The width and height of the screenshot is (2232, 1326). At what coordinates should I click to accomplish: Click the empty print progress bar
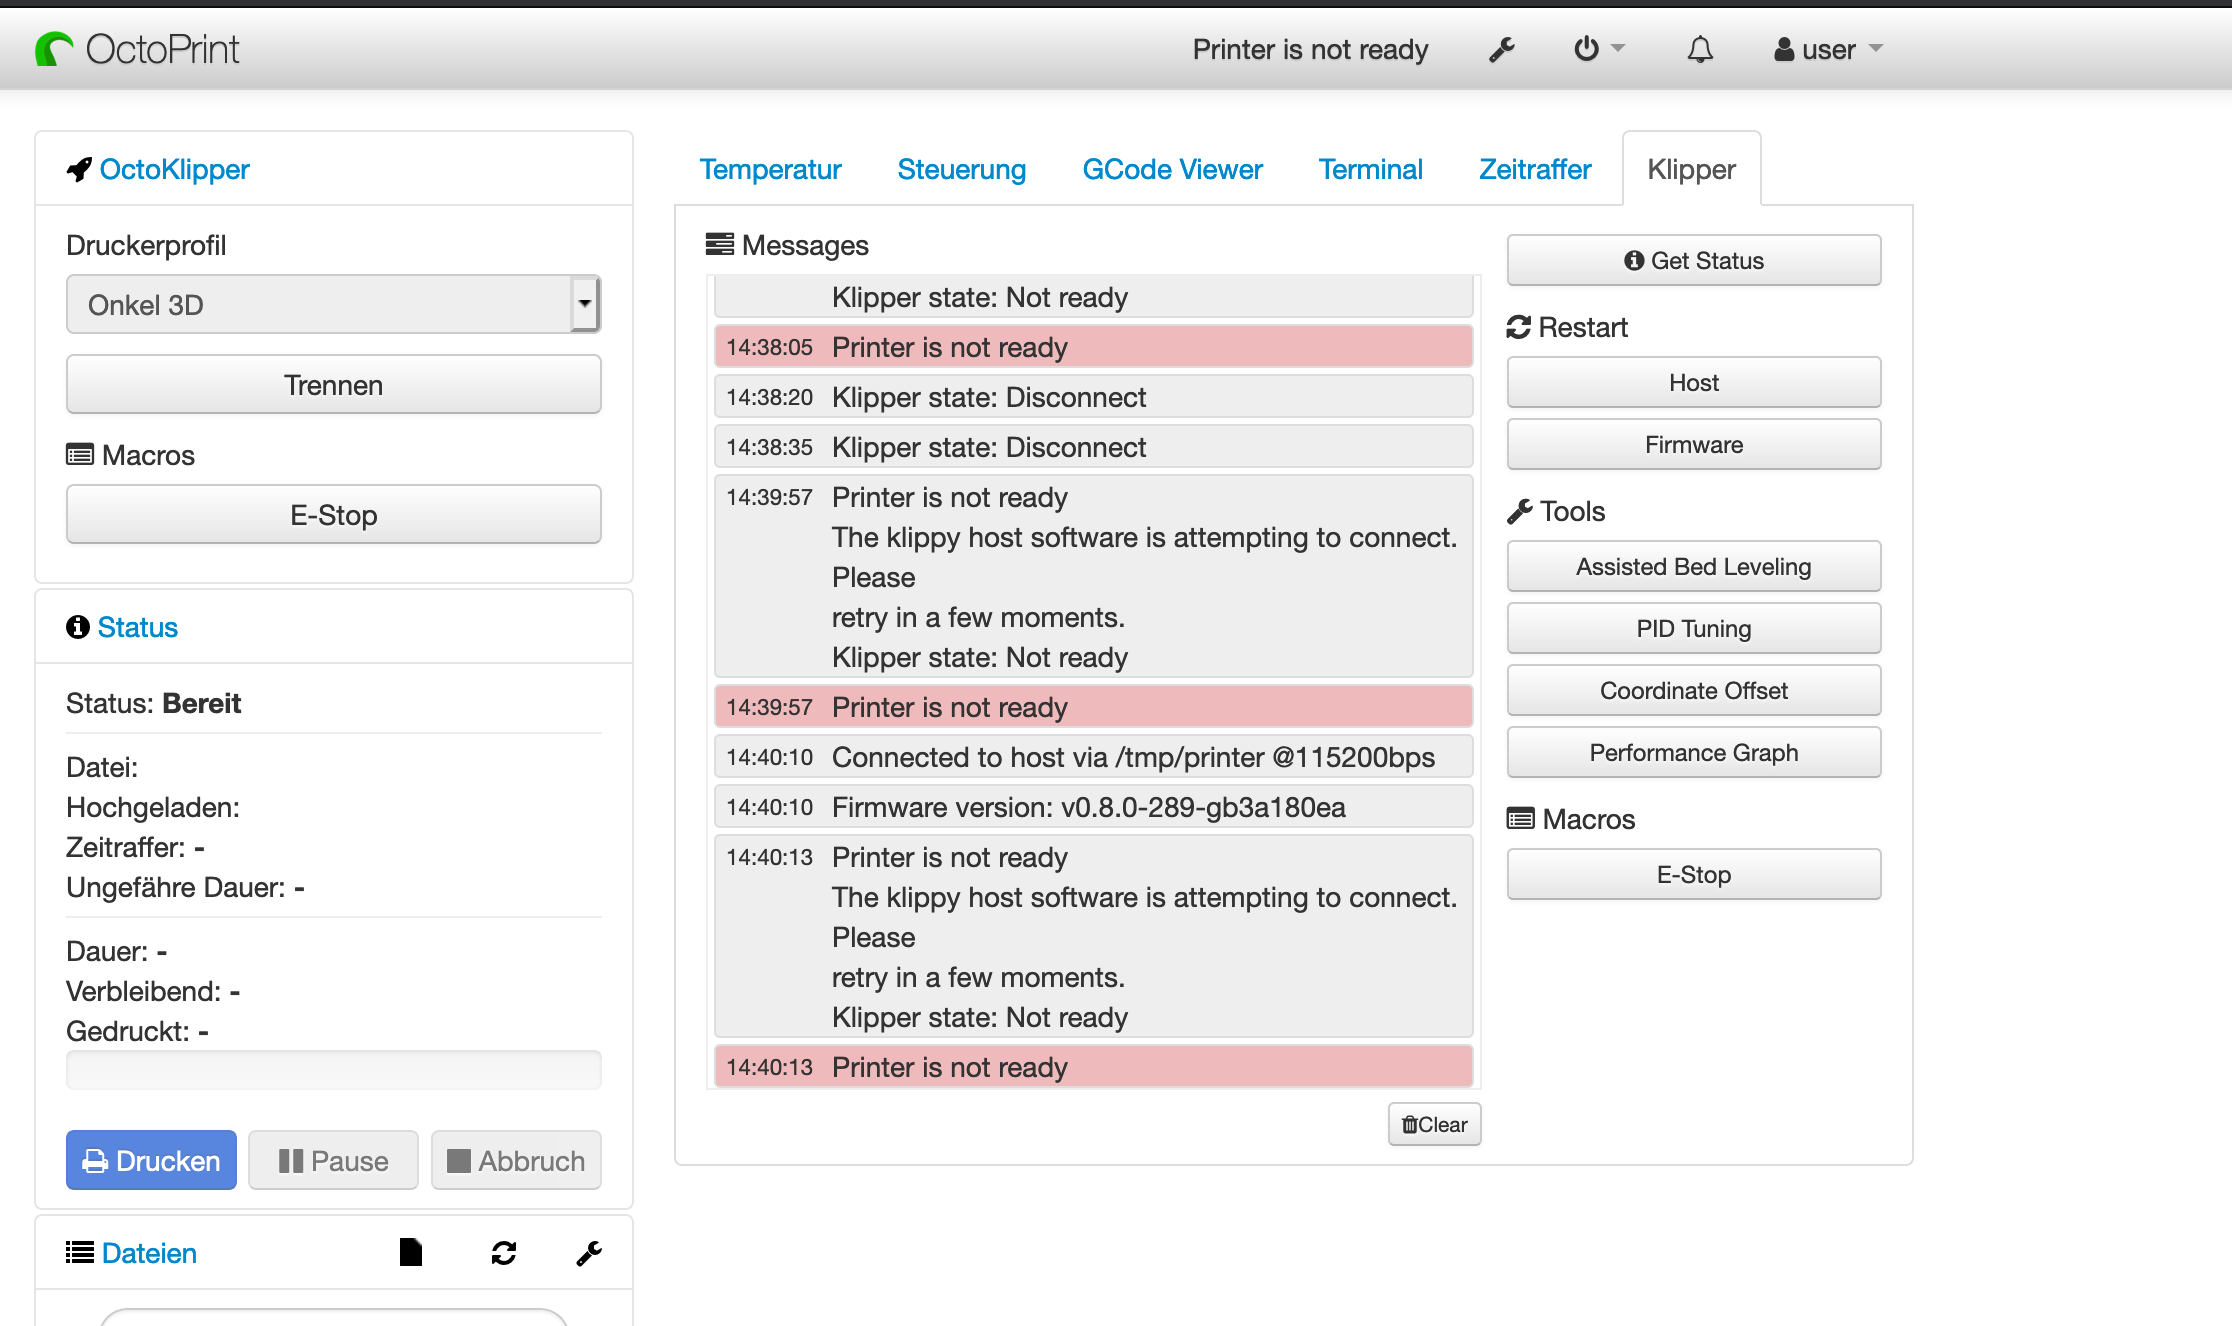click(x=333, y=1070)
